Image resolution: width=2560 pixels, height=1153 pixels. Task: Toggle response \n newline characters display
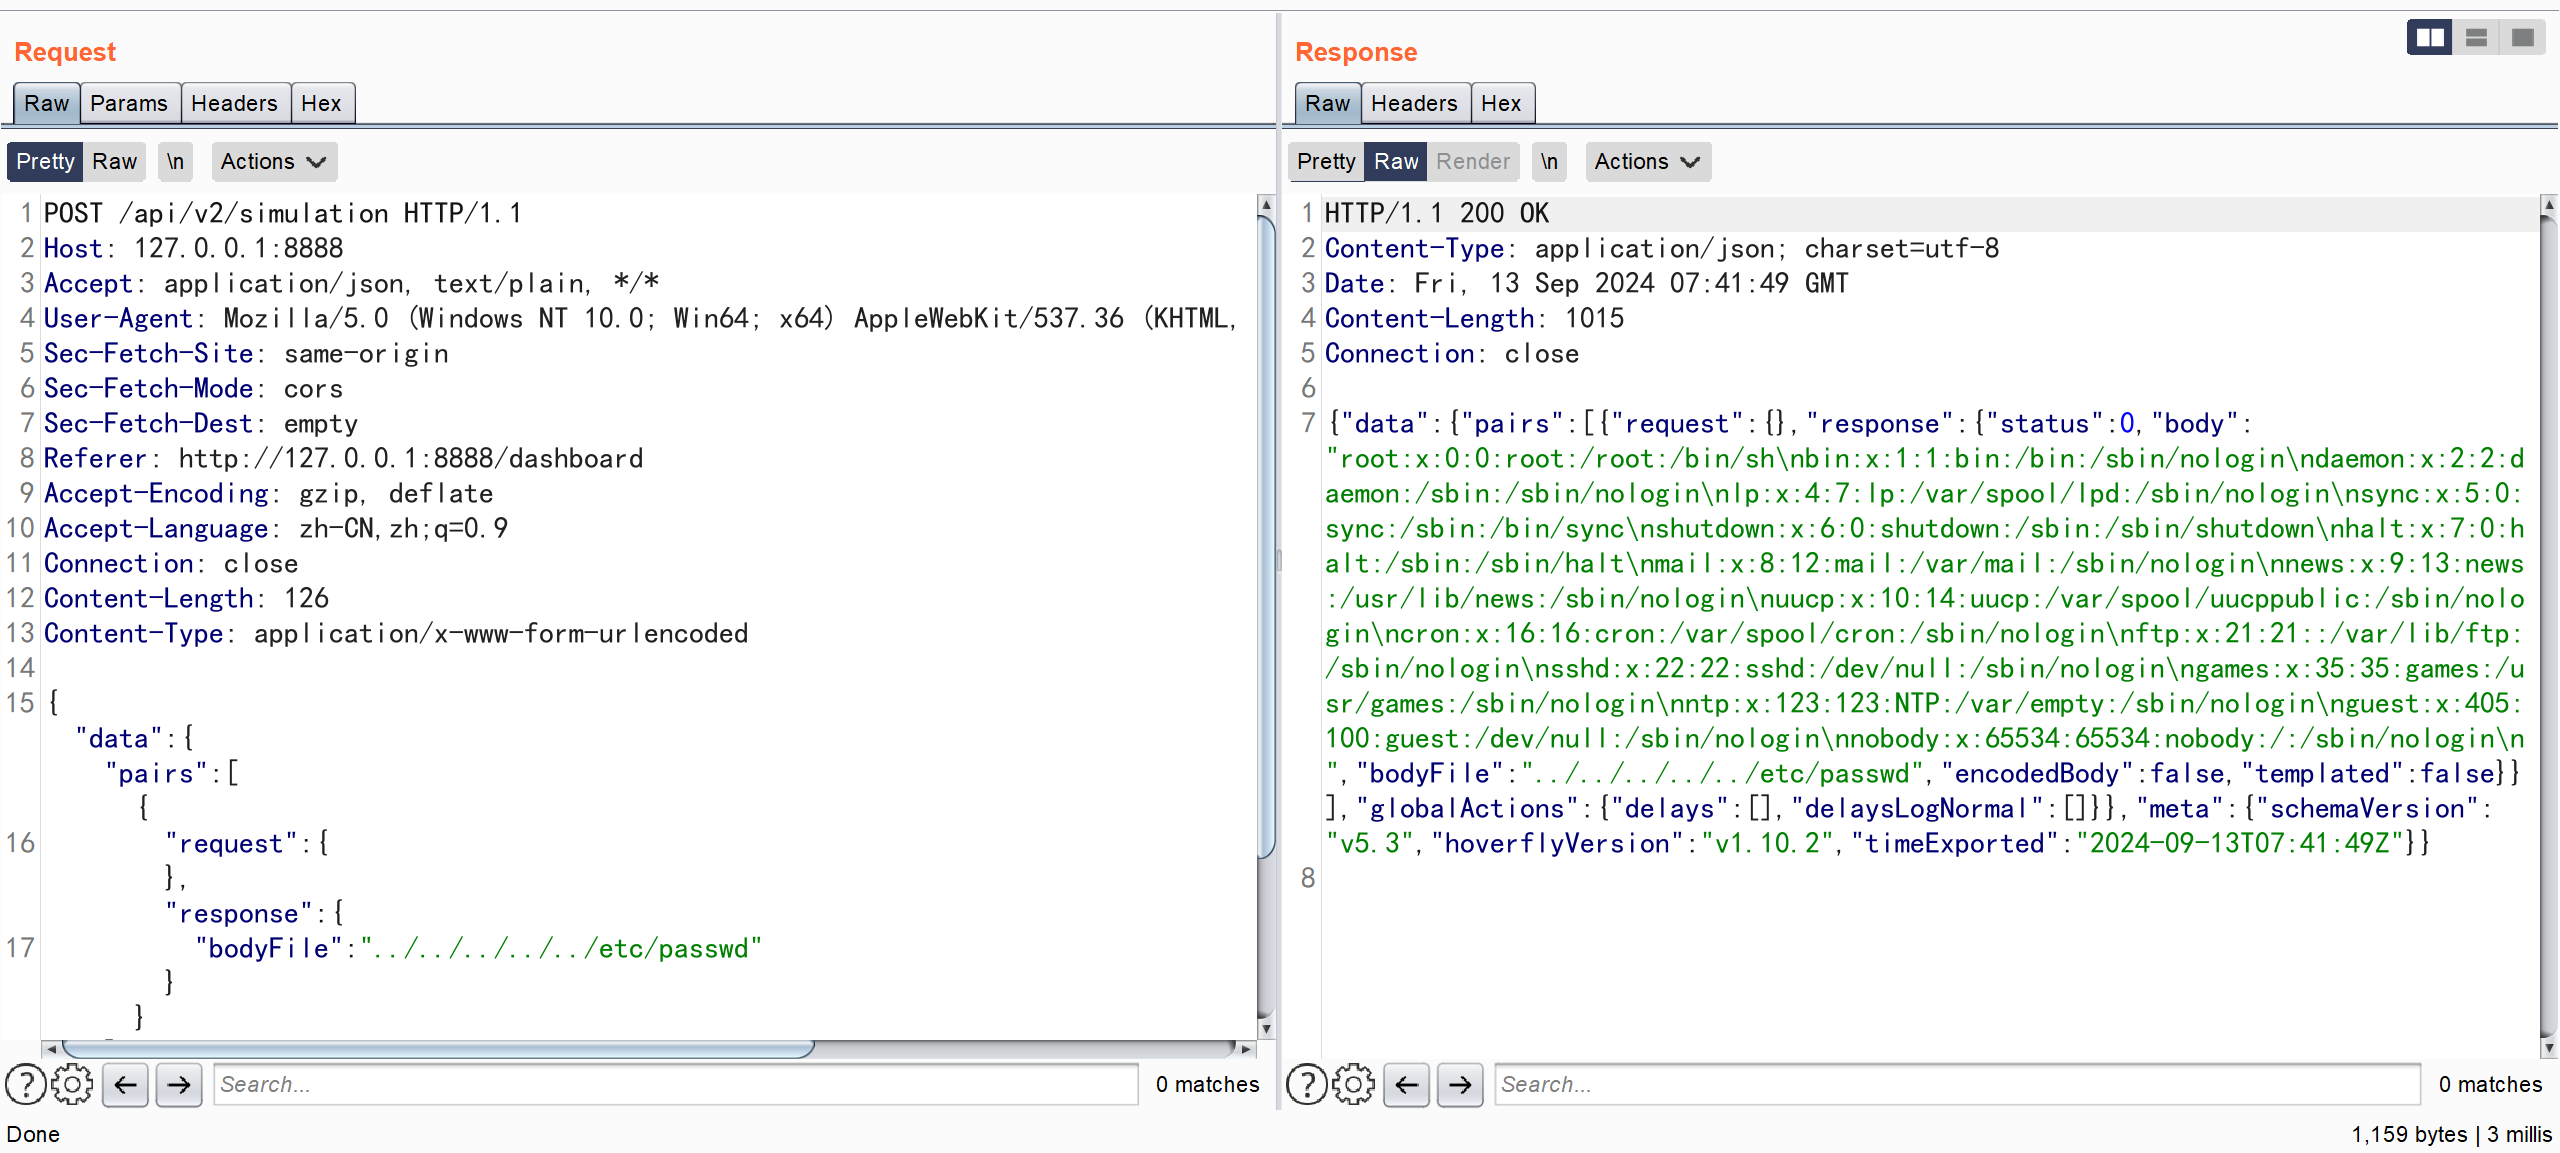[1548, 161]
